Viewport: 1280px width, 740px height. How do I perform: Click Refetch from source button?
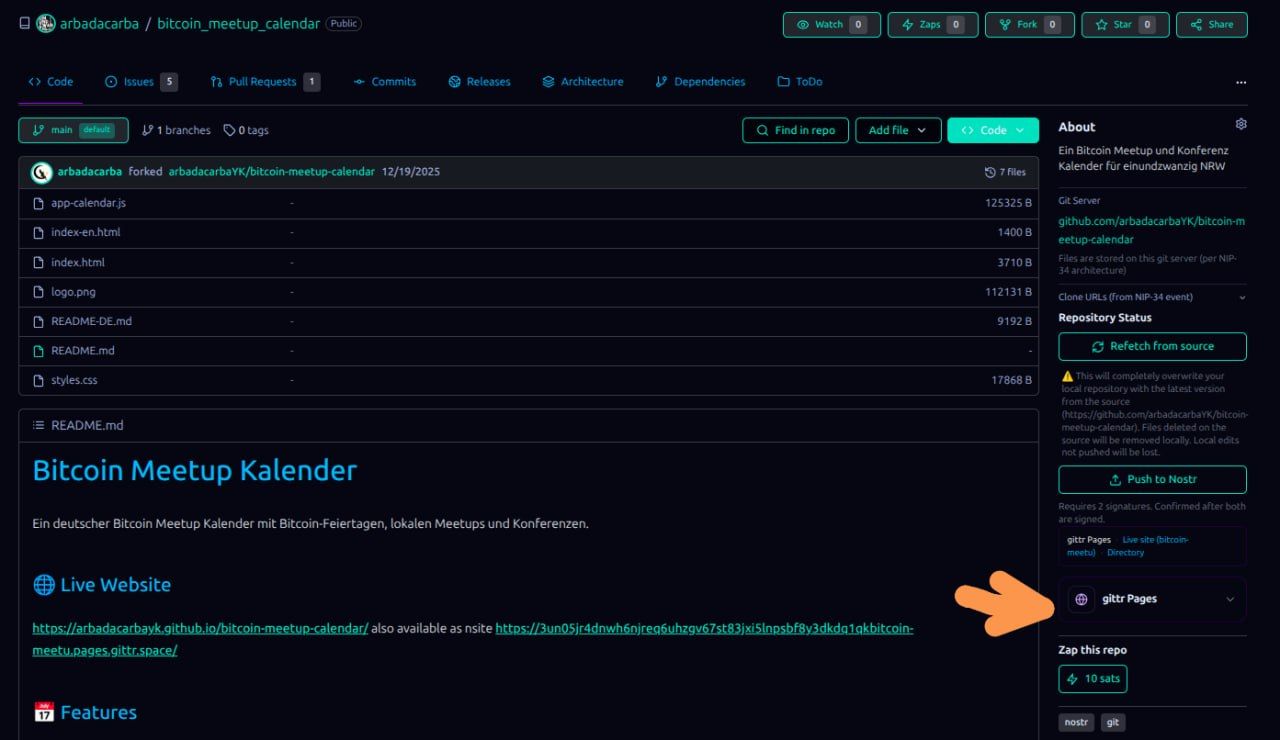click(1152, 346)
